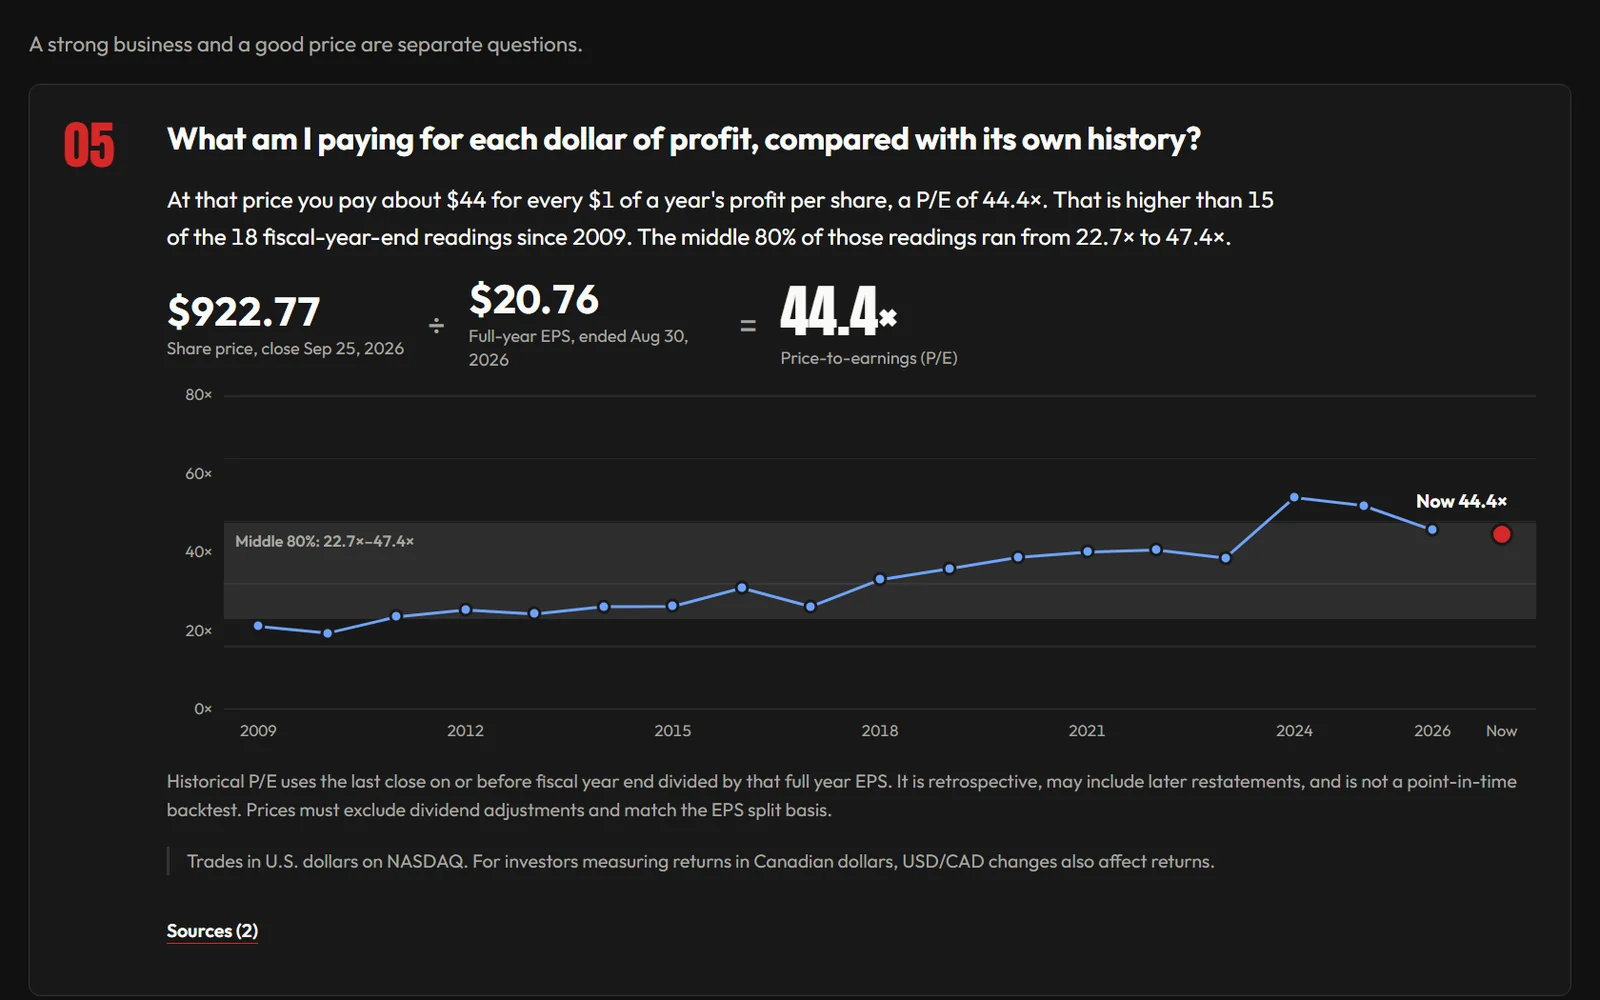The width and height of the screenshot is (1600, 1000).
Task: Click the 'Now' x-axis label
Action: (x=1501, y=731)
